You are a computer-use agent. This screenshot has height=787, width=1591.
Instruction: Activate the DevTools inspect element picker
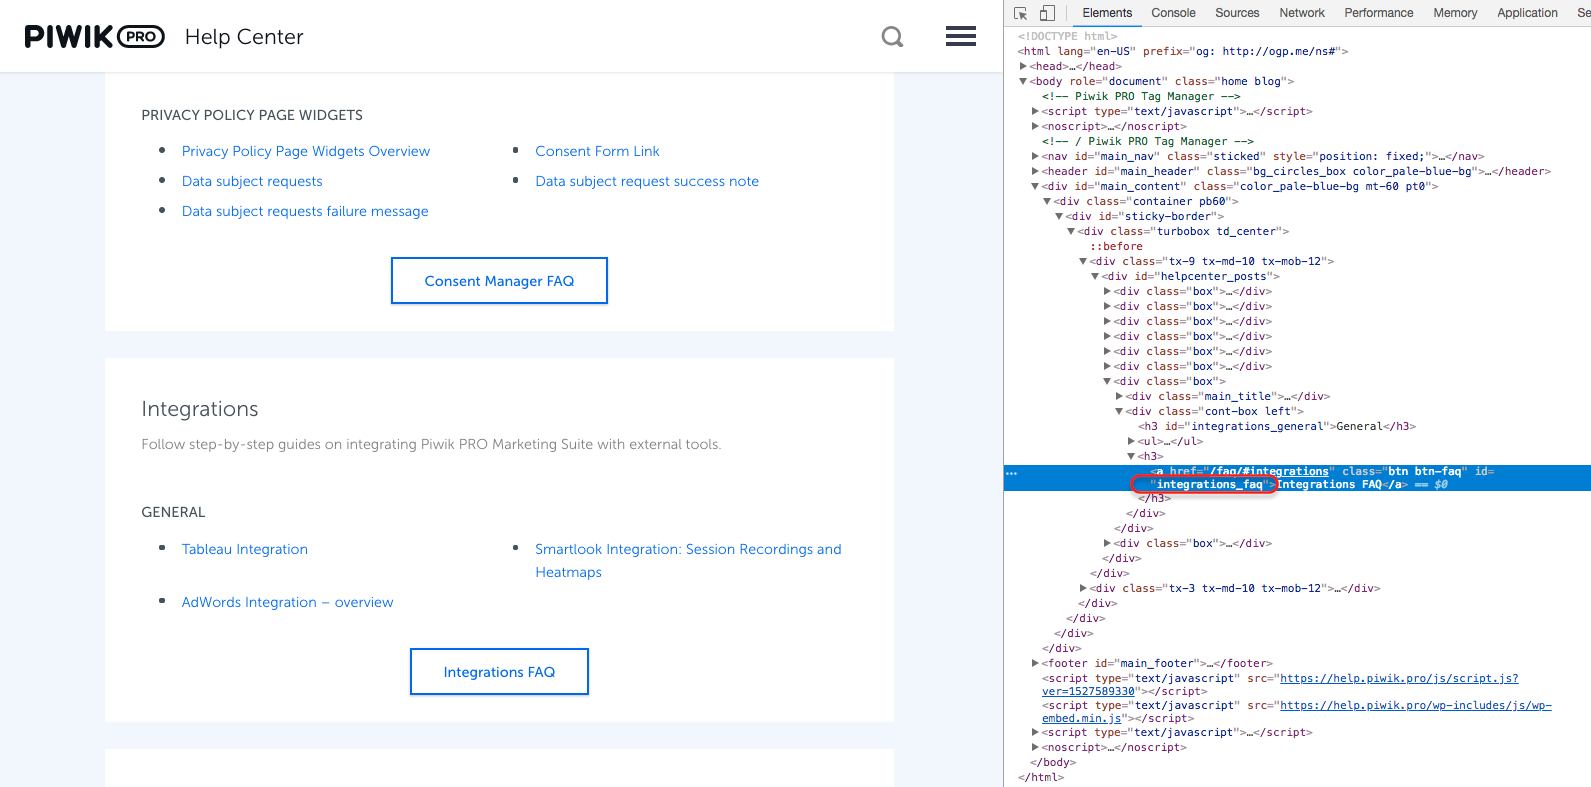click(x=1020, y=13)
